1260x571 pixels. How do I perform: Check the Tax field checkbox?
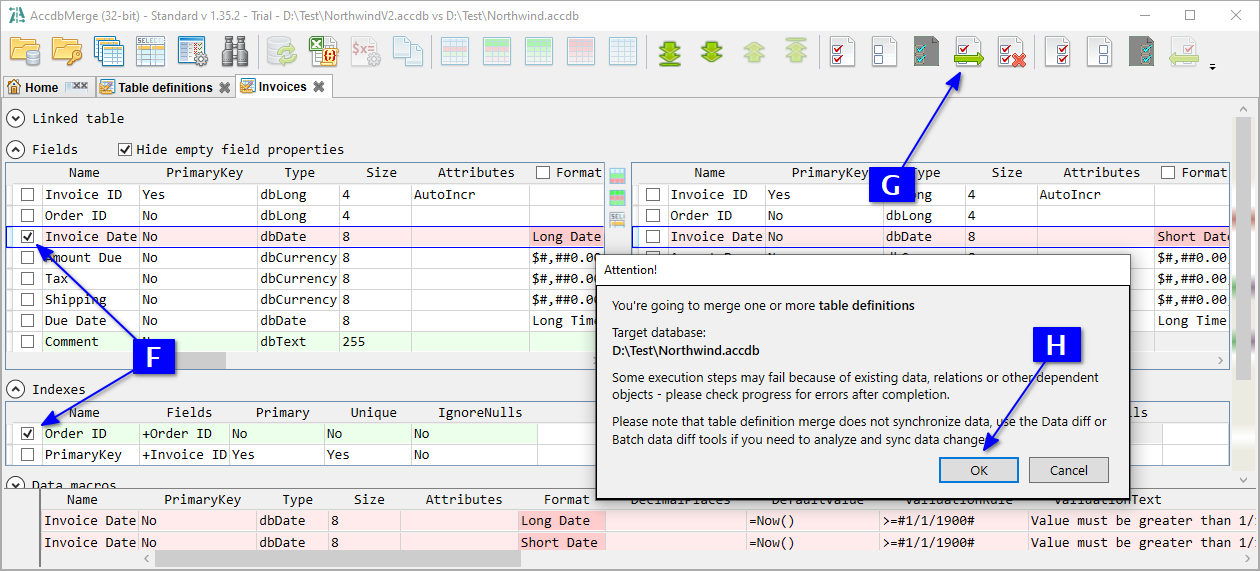tap(28, 279)
